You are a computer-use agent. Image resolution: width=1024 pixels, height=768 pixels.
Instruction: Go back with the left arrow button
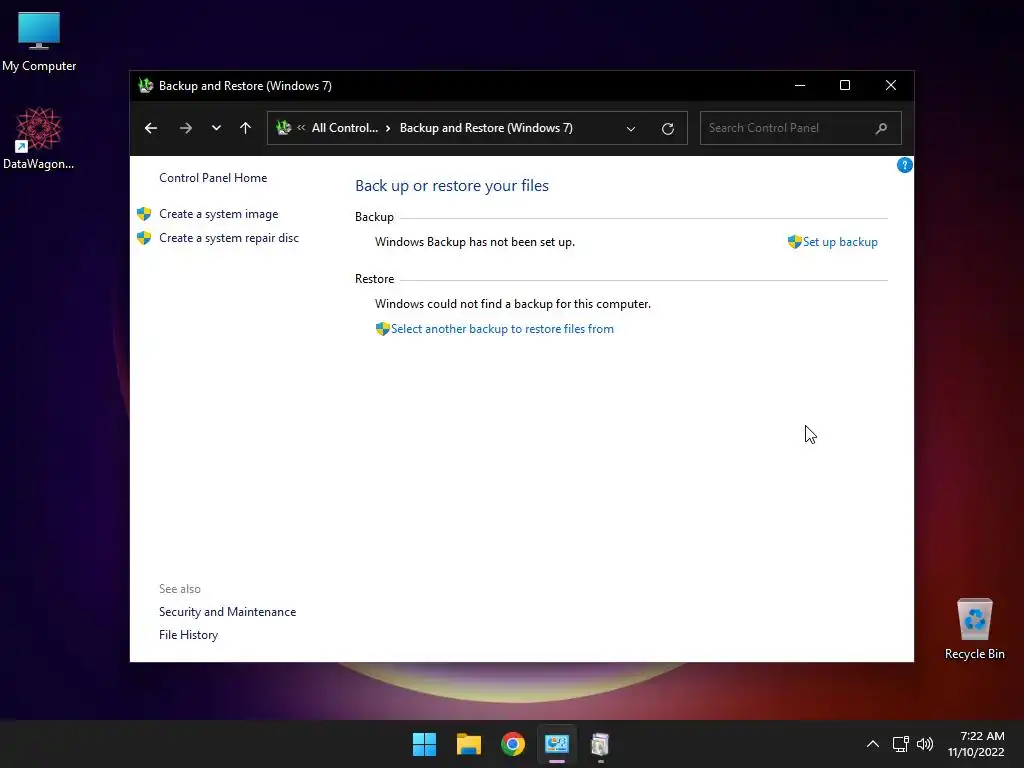[x=151, y=128]
